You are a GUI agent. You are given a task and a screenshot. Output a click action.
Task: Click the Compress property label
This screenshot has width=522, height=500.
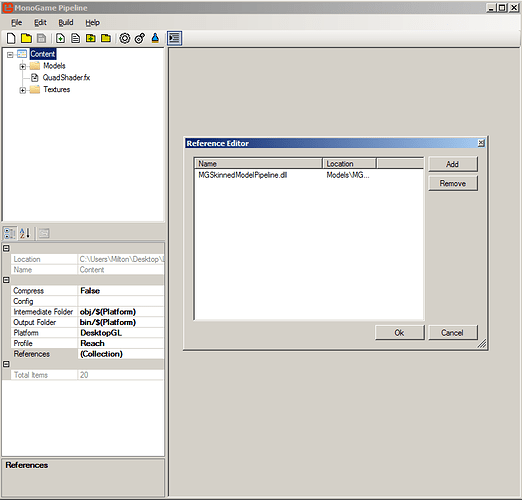28,291
